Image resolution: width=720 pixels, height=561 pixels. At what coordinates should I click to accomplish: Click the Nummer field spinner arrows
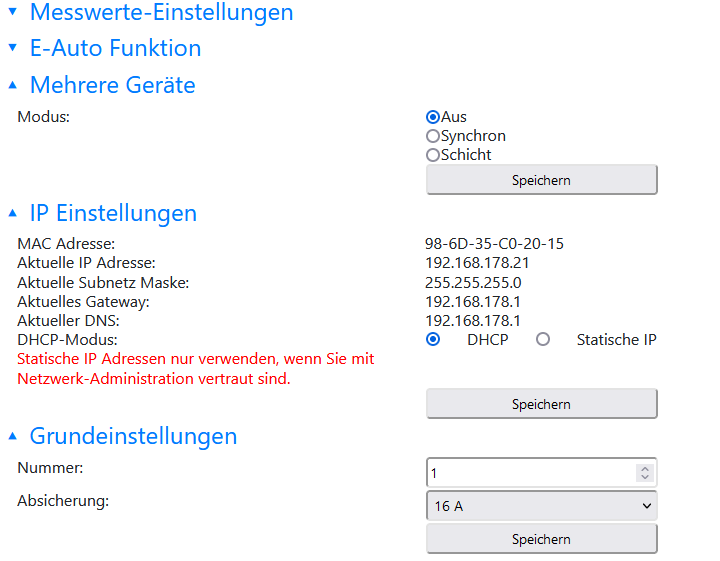pos(645,473)
